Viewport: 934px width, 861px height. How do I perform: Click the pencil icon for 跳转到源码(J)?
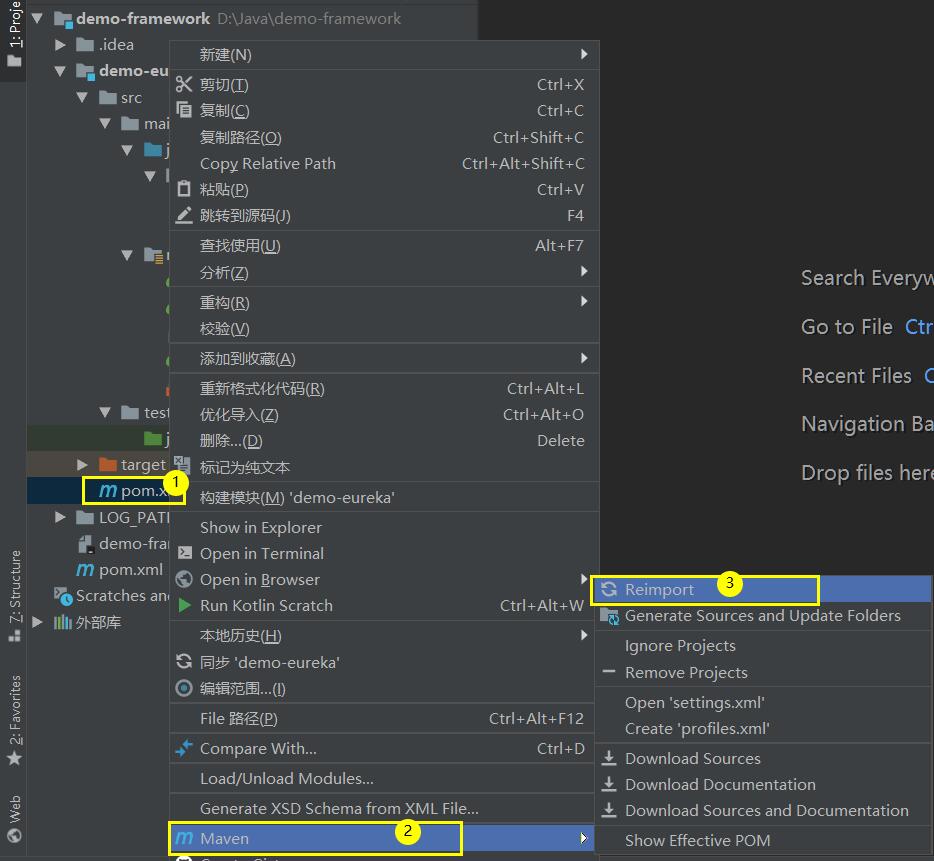tap(184, 216)
